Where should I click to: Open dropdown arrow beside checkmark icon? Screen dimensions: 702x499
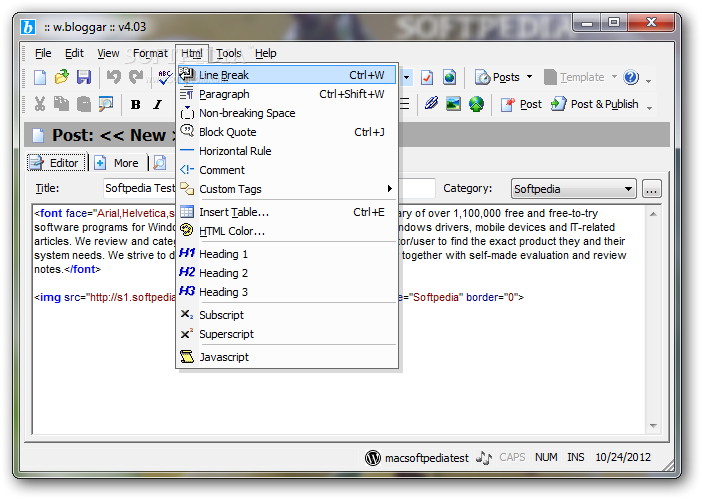(x=407, y=77)
